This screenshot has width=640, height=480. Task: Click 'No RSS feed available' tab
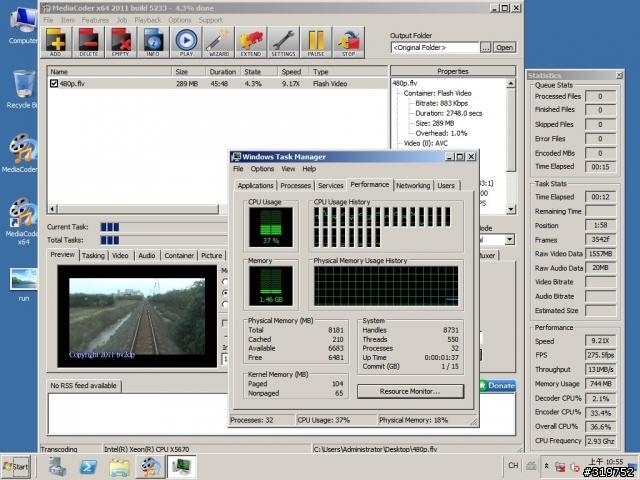click(84, 386)
